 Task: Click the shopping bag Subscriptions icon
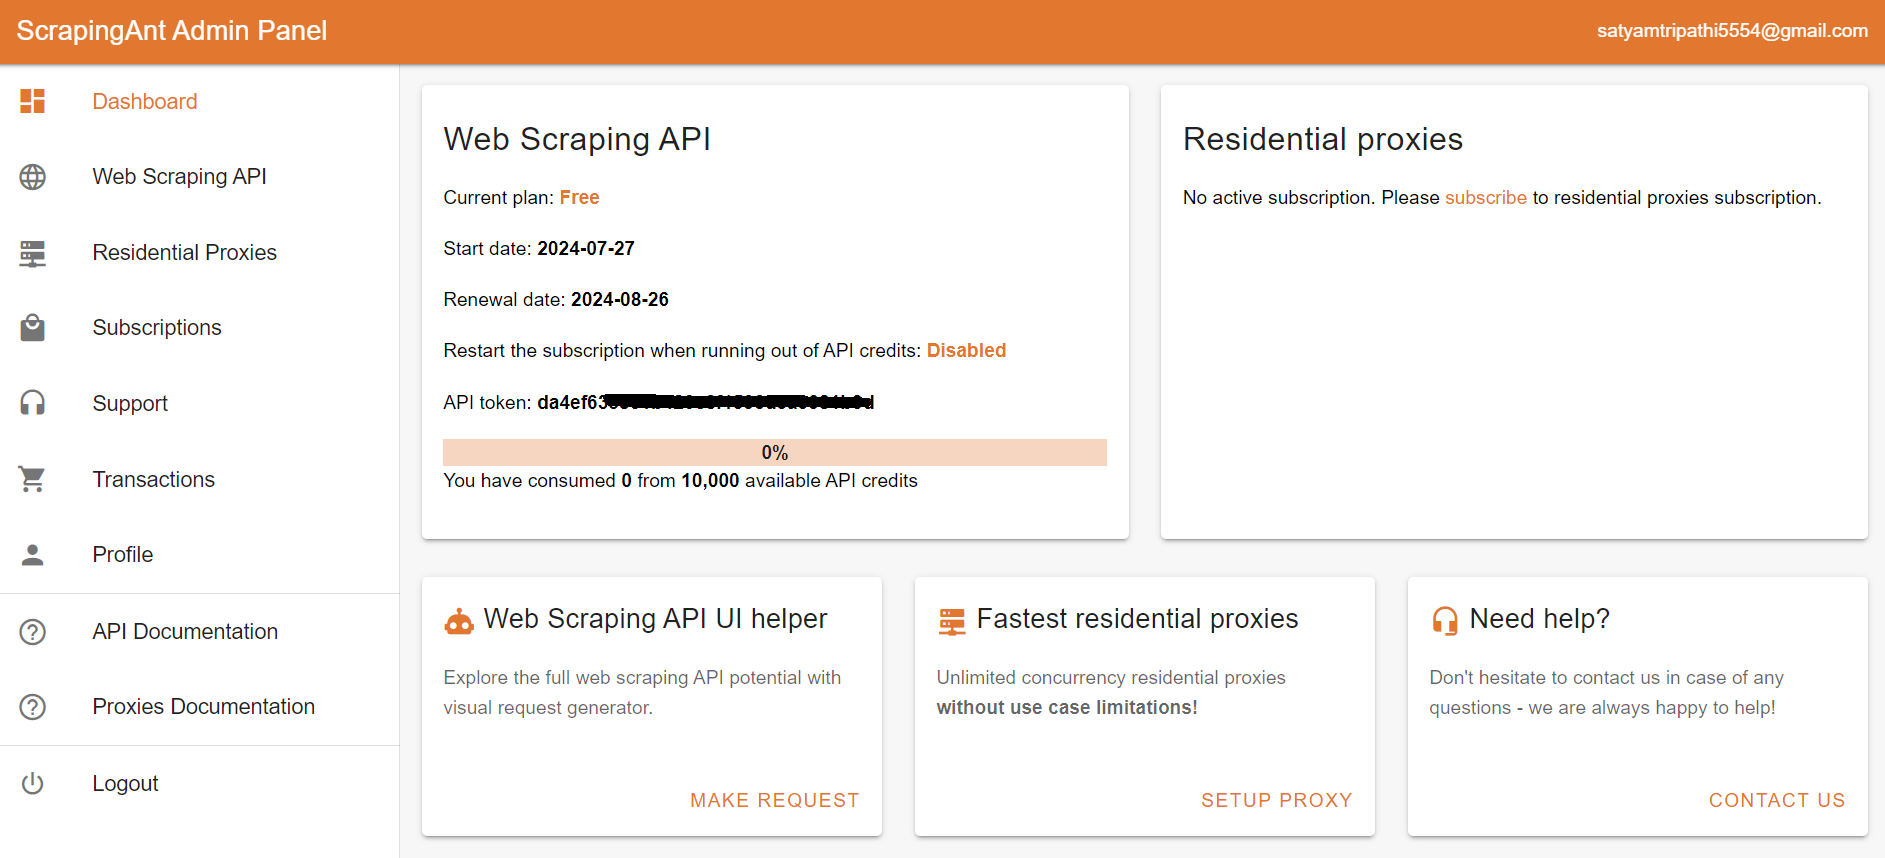click(x=32, y=328)
